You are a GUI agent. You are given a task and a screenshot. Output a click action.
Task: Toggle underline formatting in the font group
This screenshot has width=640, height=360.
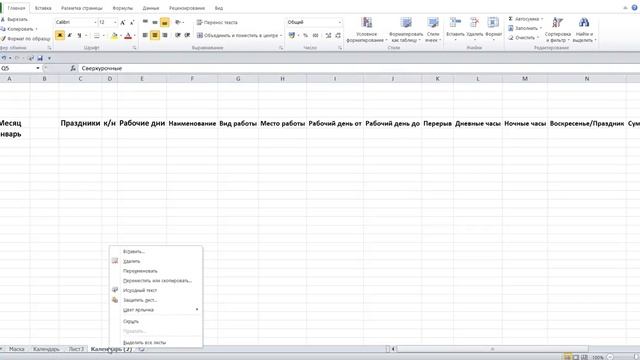tap(79, 36)
